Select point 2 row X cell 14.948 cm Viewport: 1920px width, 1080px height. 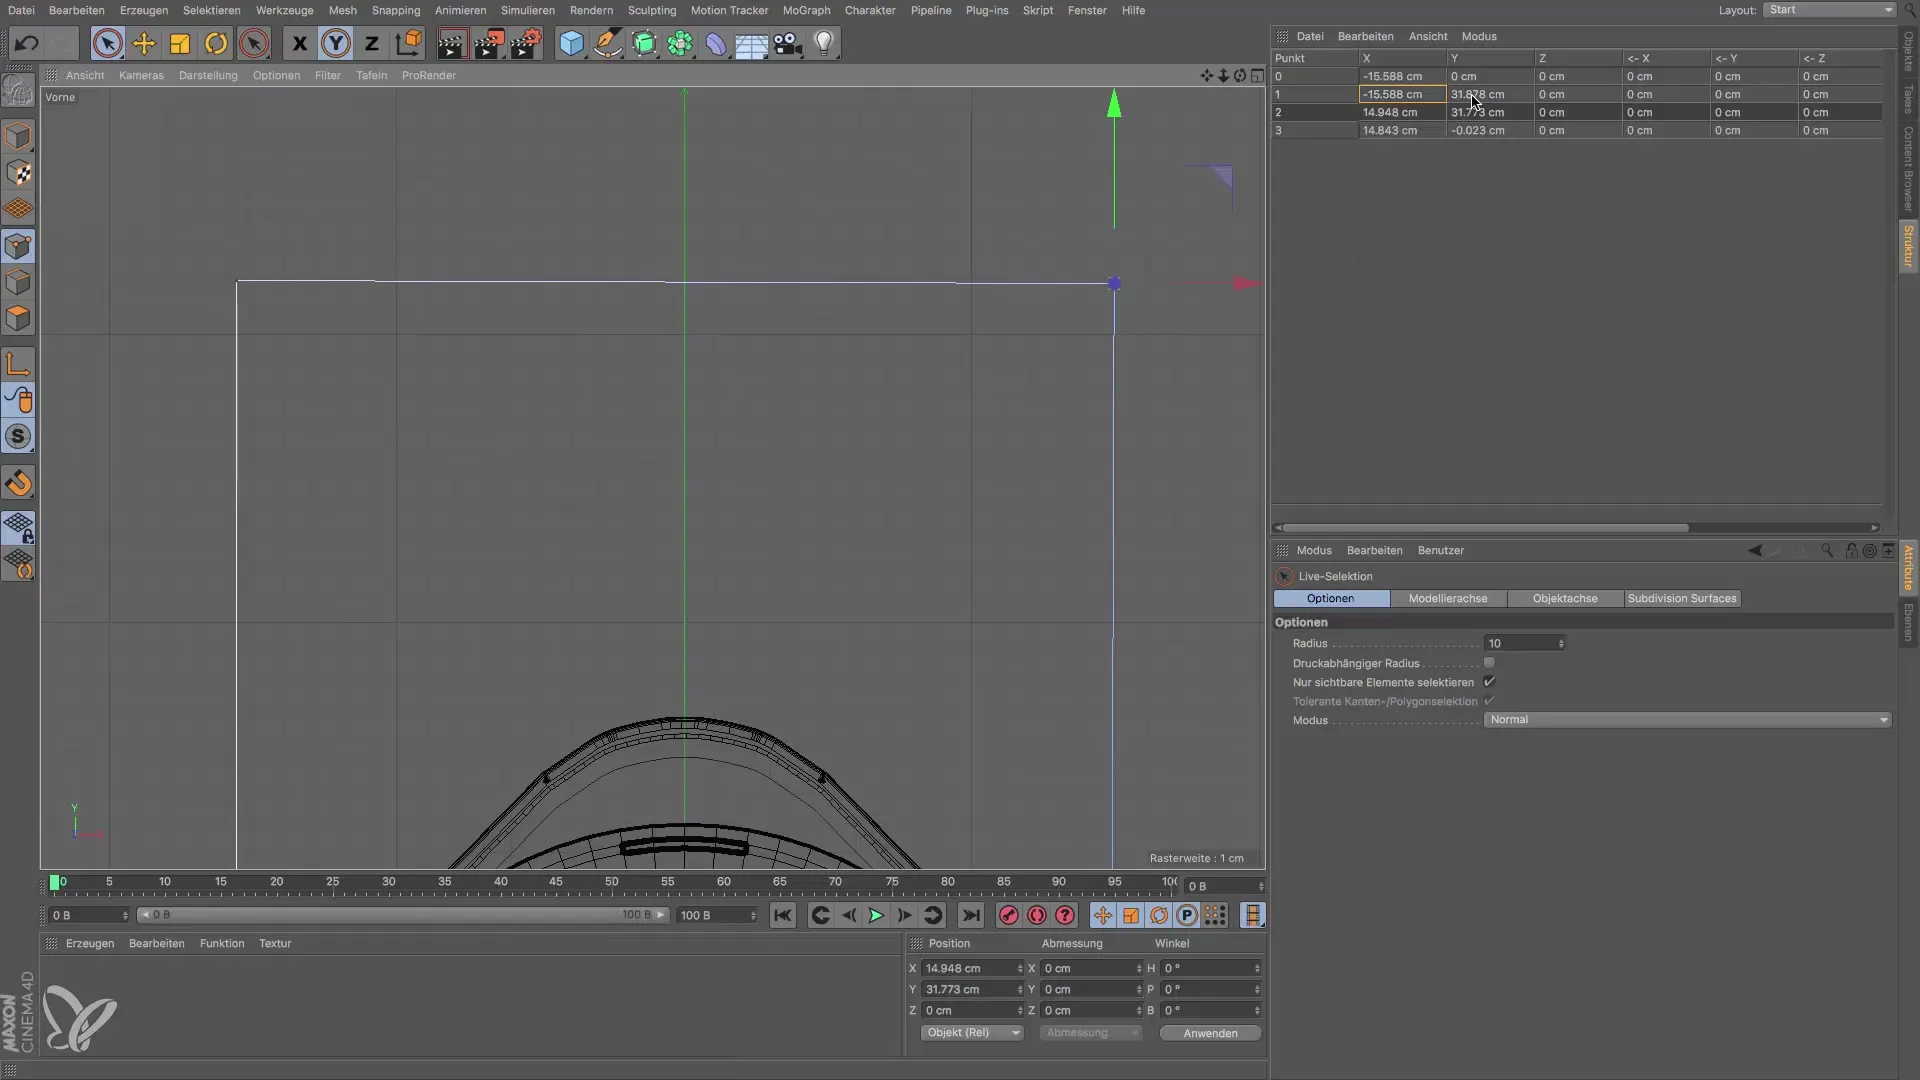point(1402,112)
